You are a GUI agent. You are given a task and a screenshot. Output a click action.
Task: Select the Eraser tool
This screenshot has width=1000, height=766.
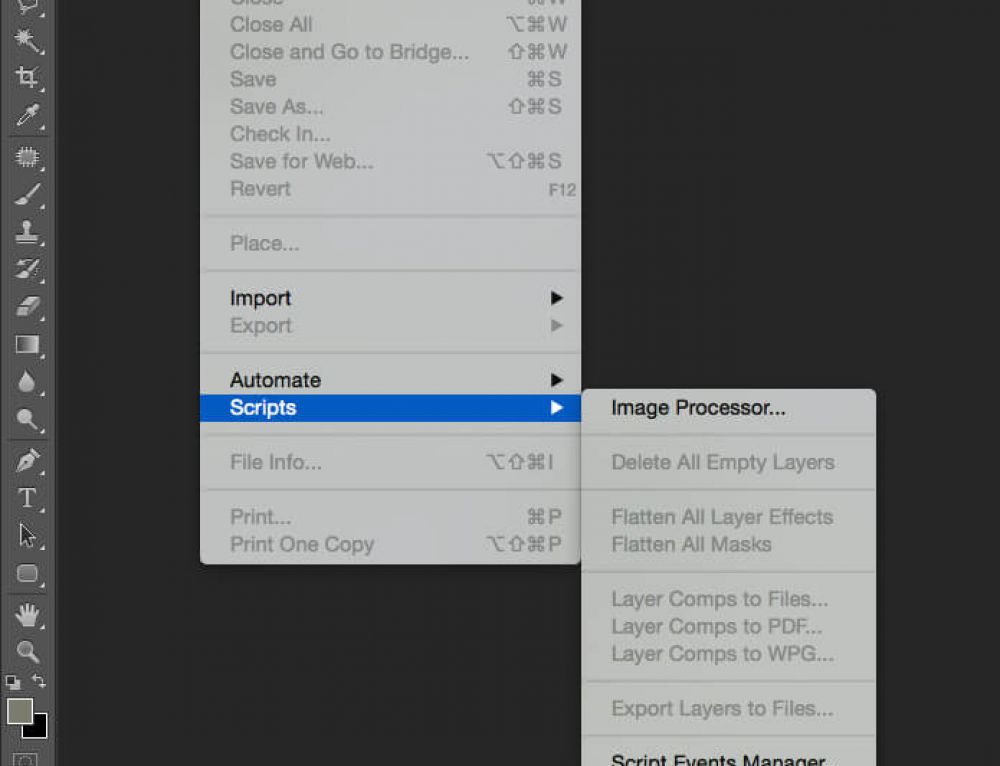(x=26, y=307)
